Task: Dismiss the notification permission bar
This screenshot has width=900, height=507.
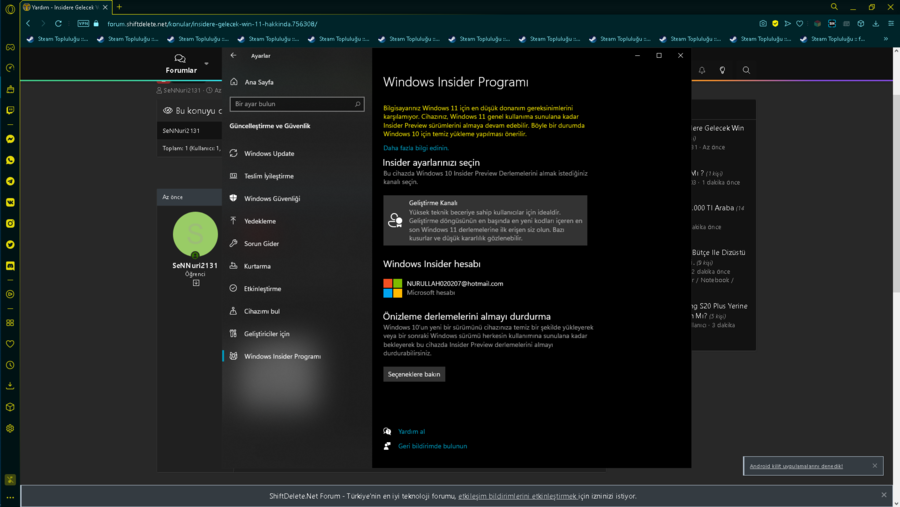Action: pos(883,495)
